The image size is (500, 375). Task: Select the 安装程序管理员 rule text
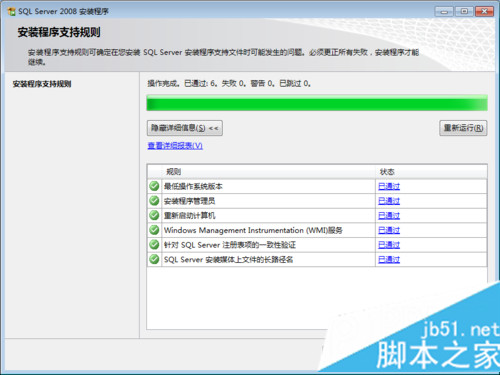pyautogui.click(x=189, y=201)
